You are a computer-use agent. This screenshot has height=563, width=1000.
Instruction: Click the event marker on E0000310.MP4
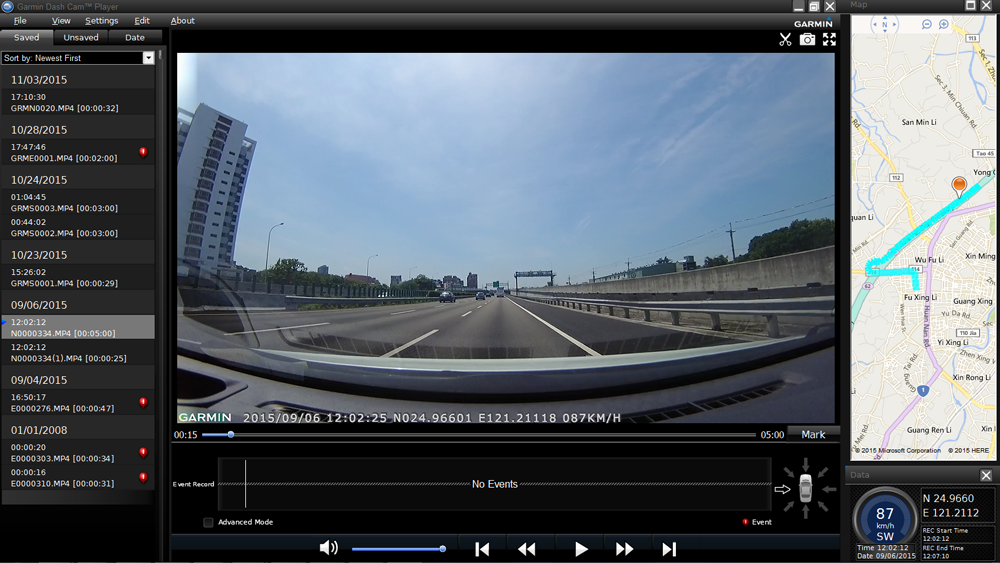pos(143,478)
